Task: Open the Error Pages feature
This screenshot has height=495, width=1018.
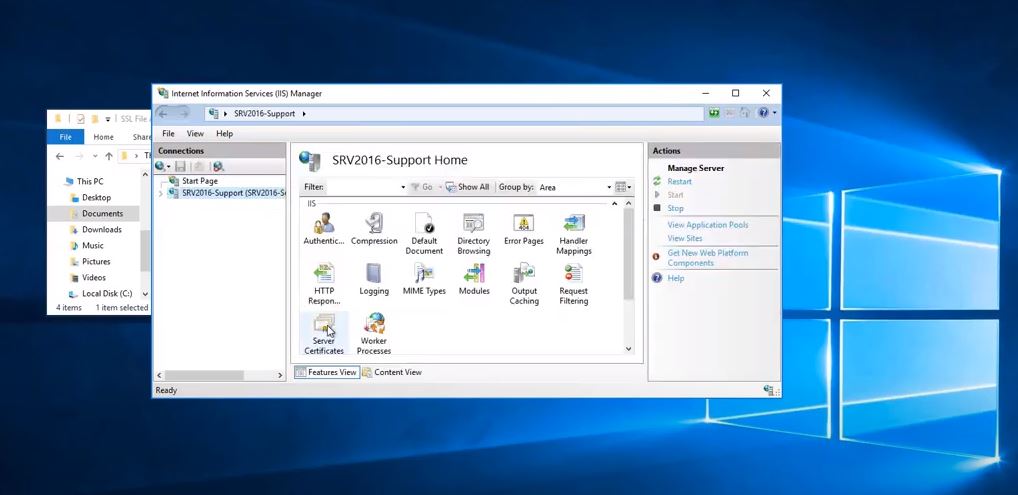Action: coord(523,229)
